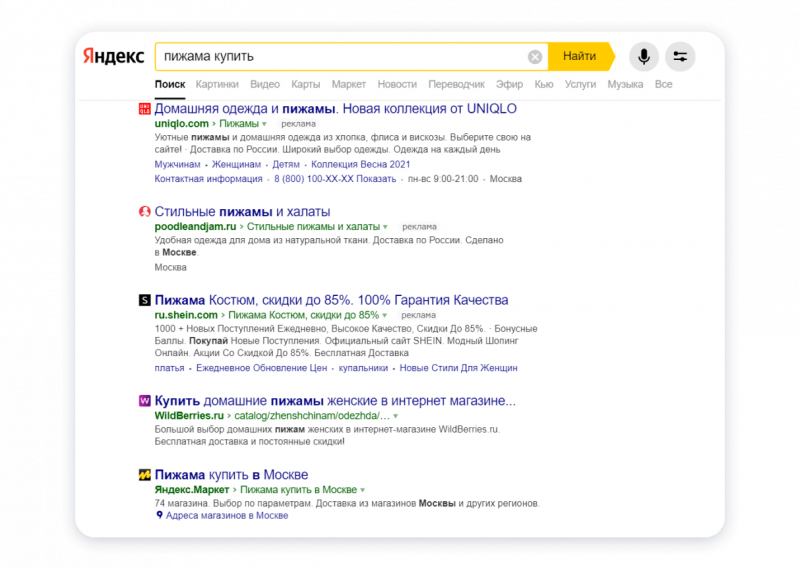Screen dimensions: 800x569
Task: Click the Яндекс logo
Action: (114, 56)
